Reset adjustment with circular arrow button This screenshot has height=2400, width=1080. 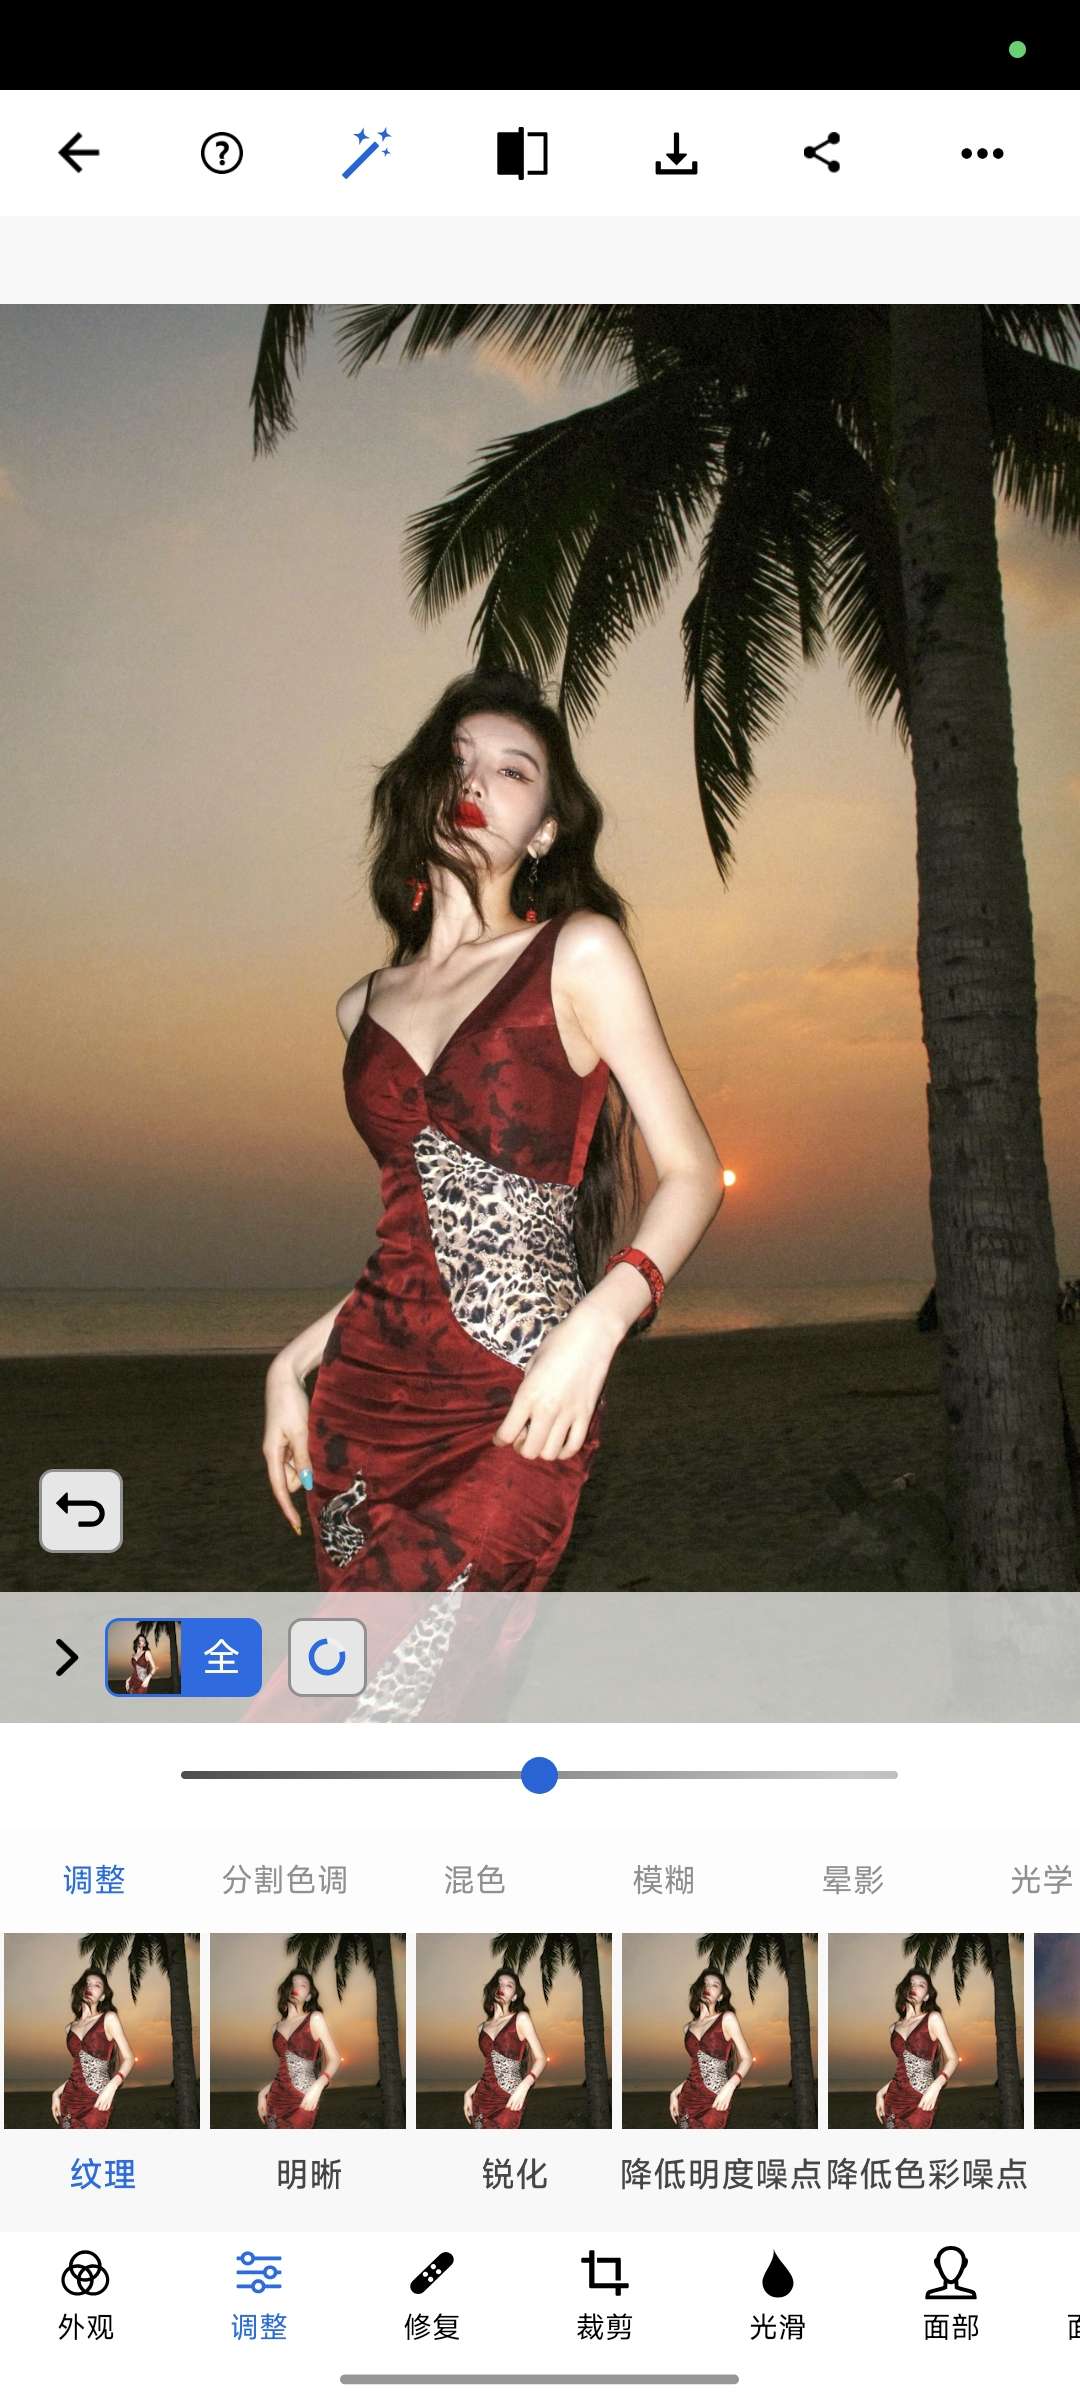(x=327, y=1657)
